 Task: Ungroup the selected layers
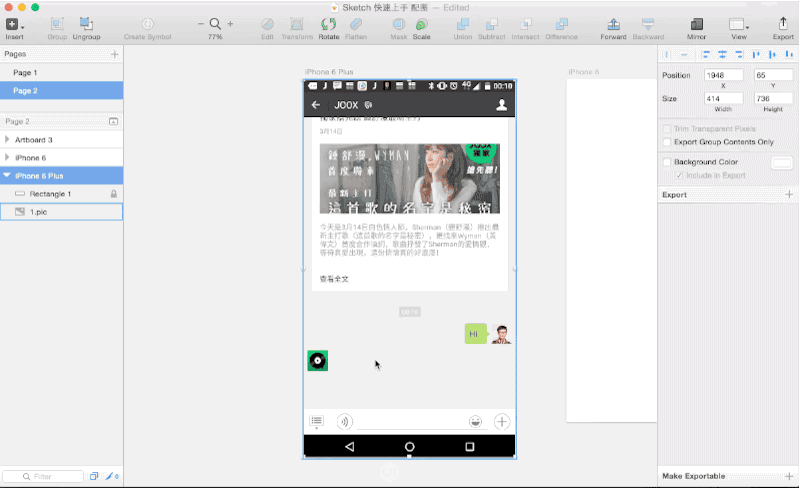pyautogui.click(x=86, y=24)
